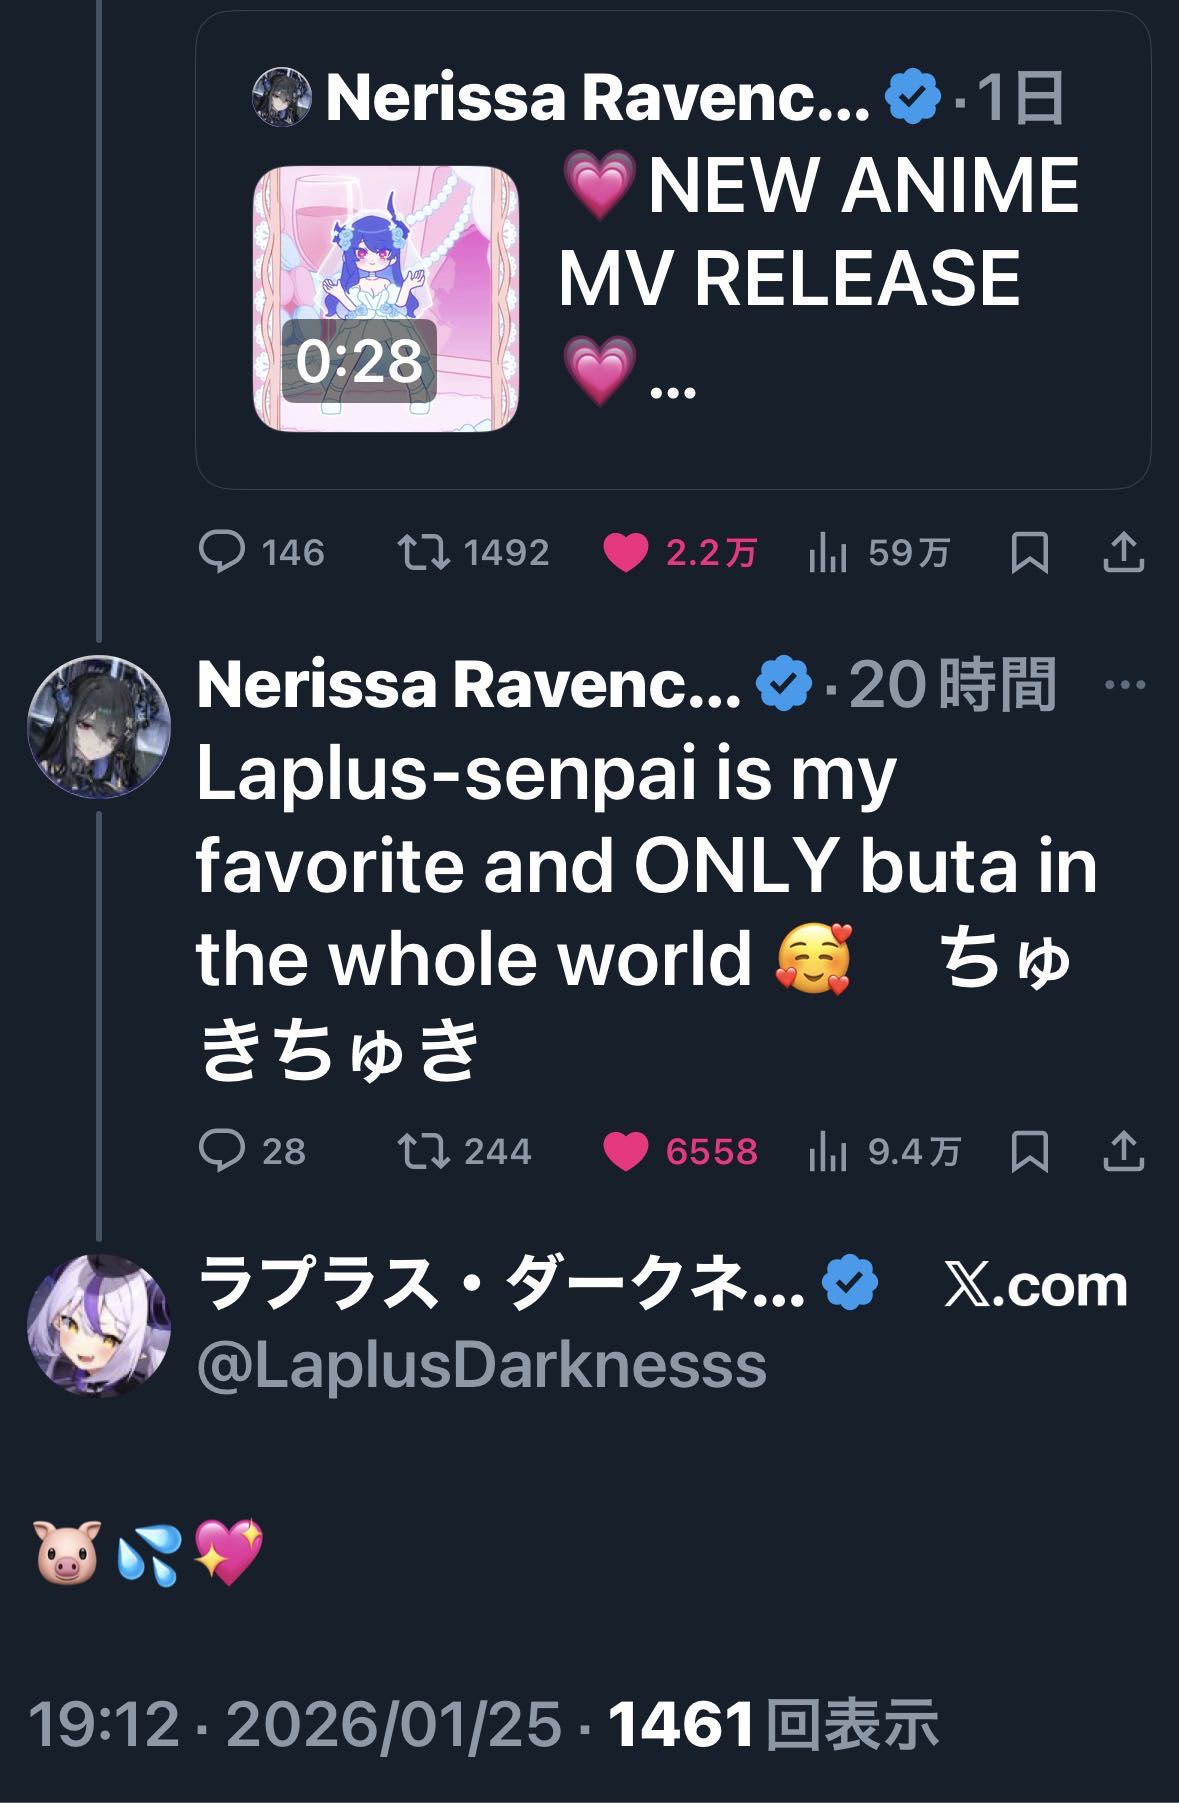Retweet the Laplus-senpai buta tweet
This screenshot has width=1179, height=1803.
(x=425, y=1151)
